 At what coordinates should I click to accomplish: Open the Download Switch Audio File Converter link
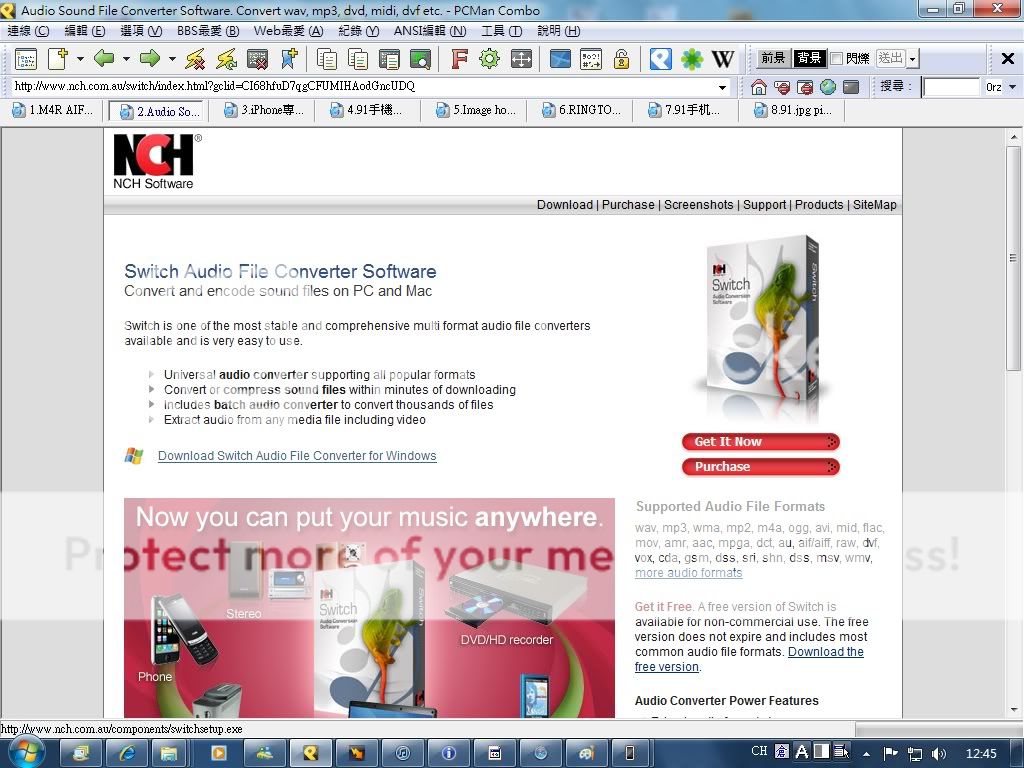click(297, 456)
